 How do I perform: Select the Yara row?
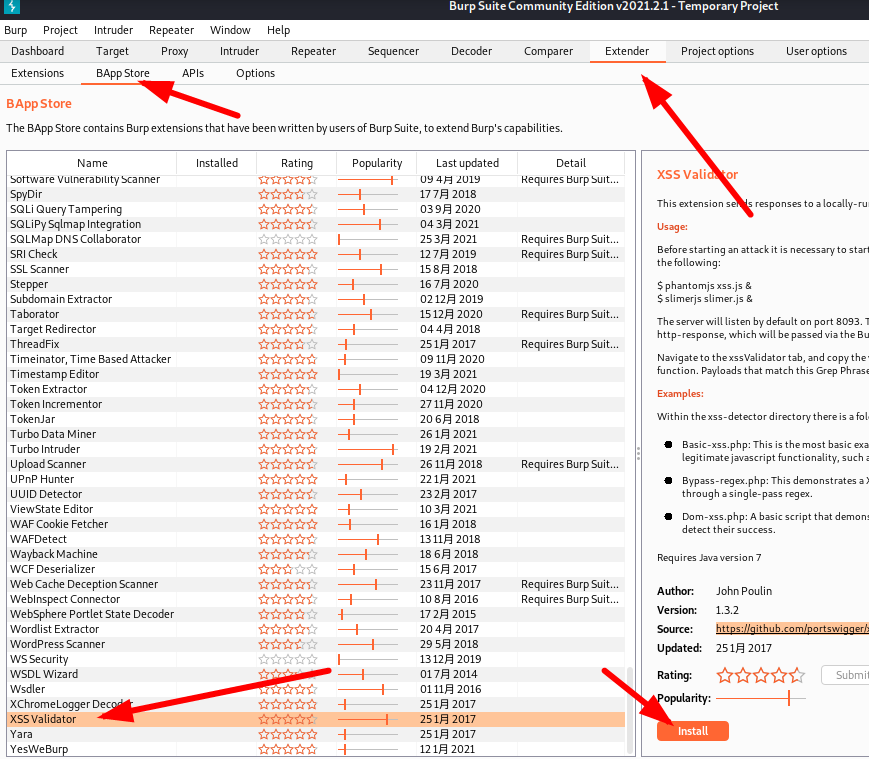(x=316, y=734)
